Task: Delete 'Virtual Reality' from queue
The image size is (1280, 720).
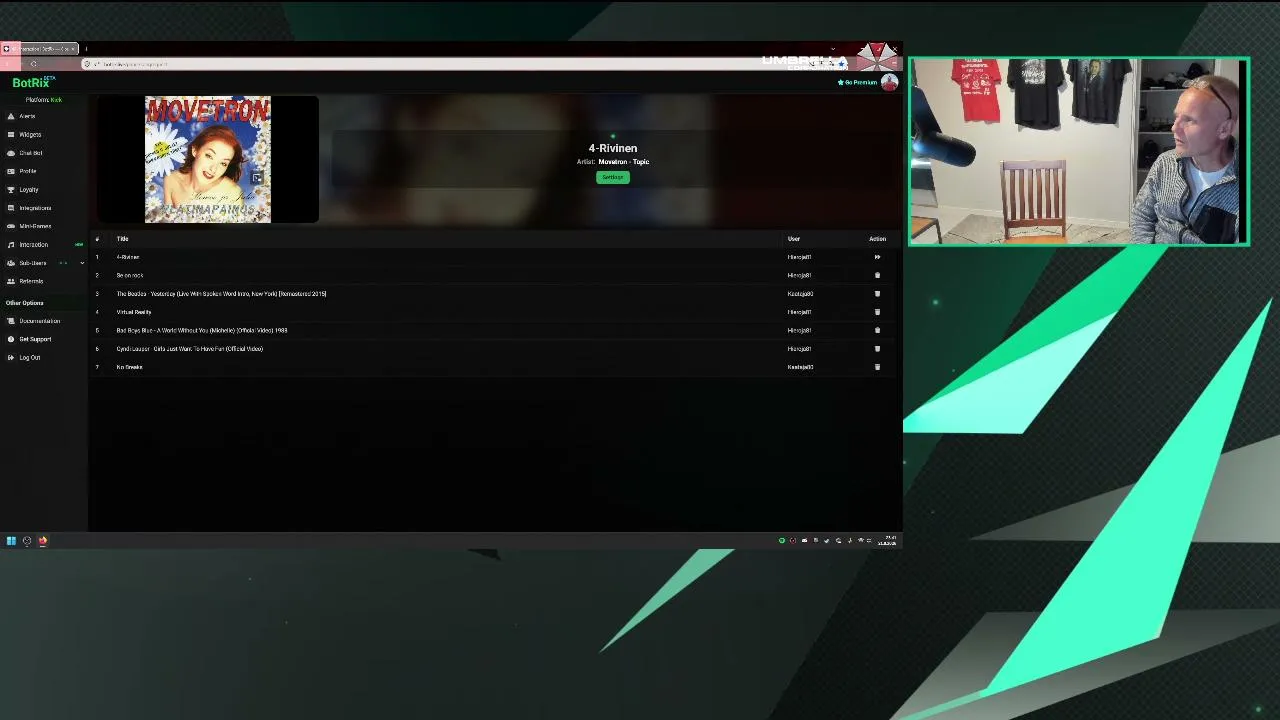Action: [x=877, y=312]
